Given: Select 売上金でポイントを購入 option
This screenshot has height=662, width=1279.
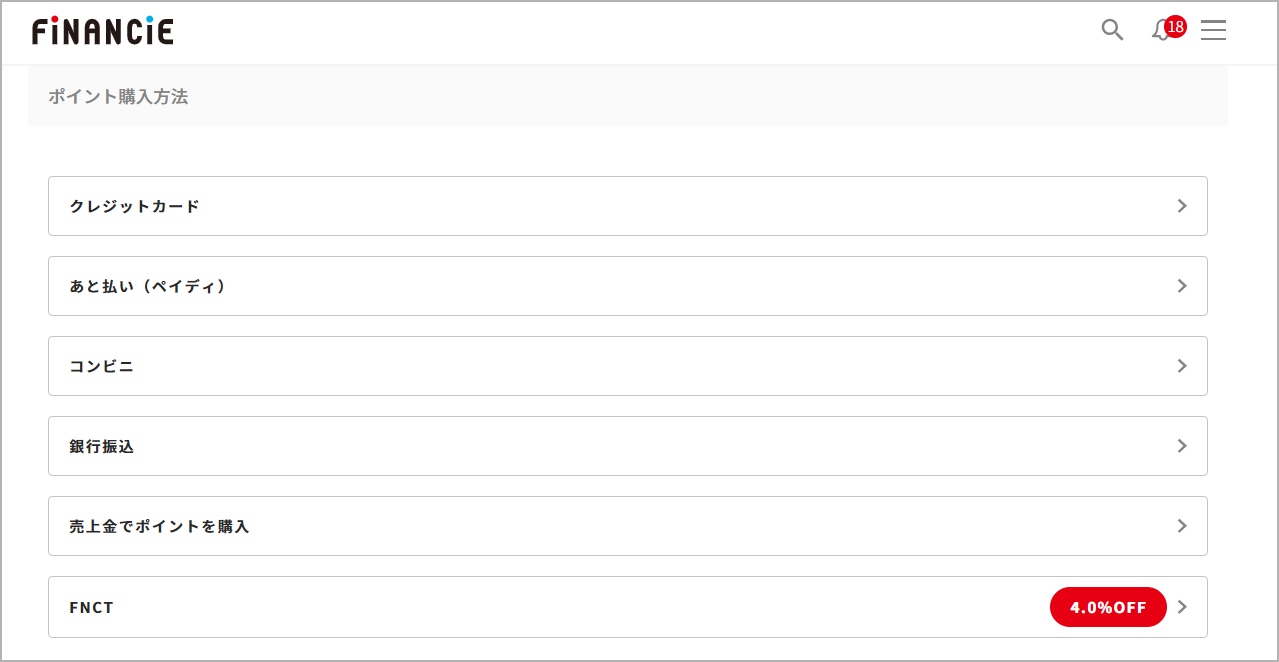Looking at the screenshot, I should [x=627, y=526].
